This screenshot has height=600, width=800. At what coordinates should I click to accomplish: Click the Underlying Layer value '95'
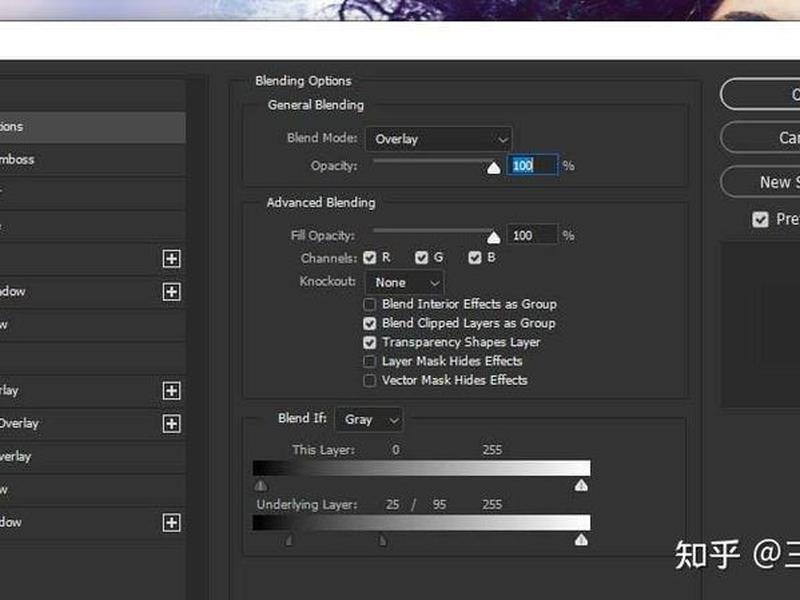(439, 505)
